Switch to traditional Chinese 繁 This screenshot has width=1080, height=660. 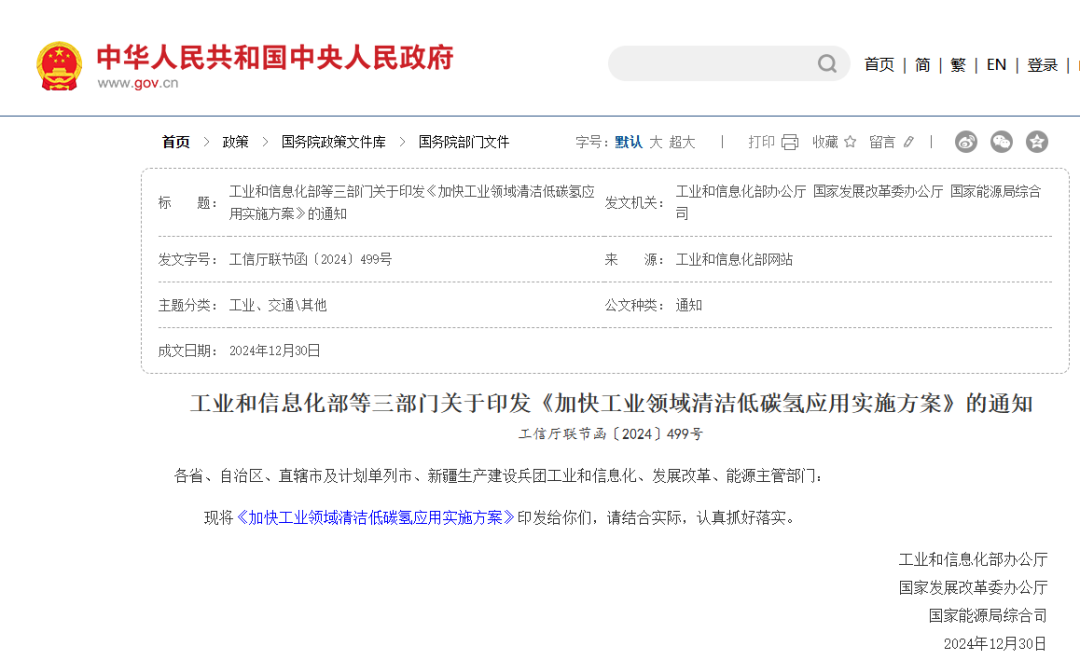pyautogui.click(x=958, y=65)
